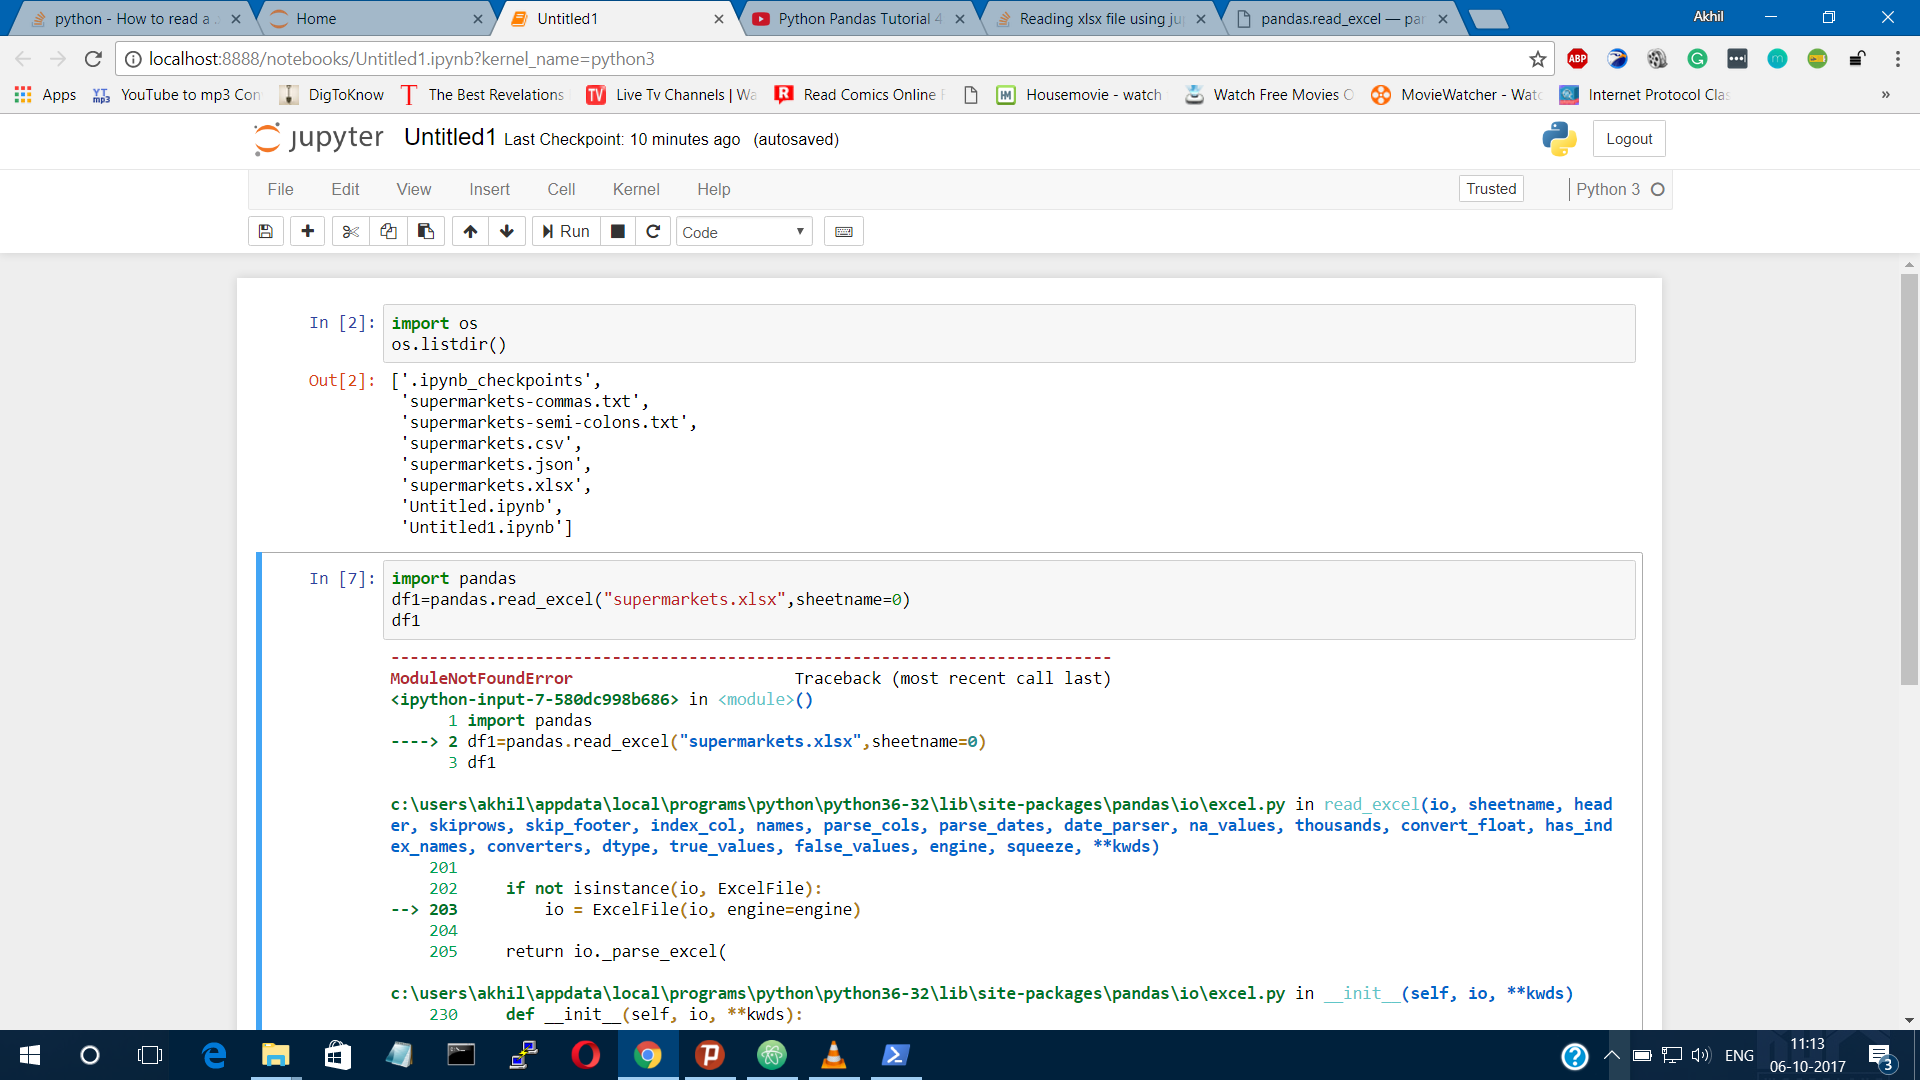This screenshot has width=1920, height=1080.
Task: Open VLC media player from taskbar
Action: tap(833, 1055)
